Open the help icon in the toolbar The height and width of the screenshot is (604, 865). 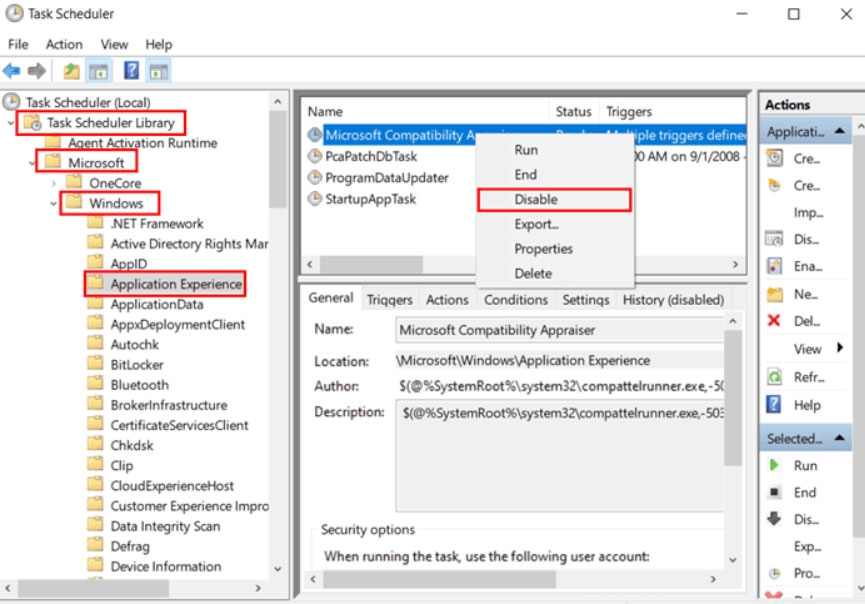point(131,70)
